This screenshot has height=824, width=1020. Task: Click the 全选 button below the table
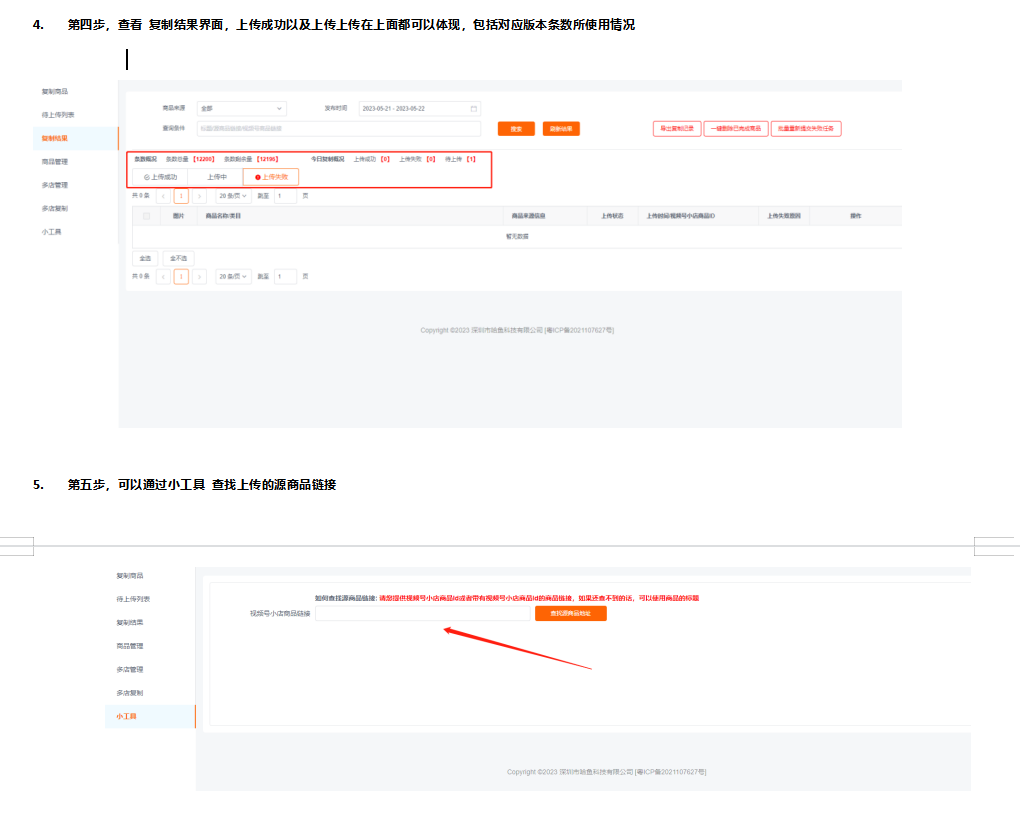pos(145,258)
